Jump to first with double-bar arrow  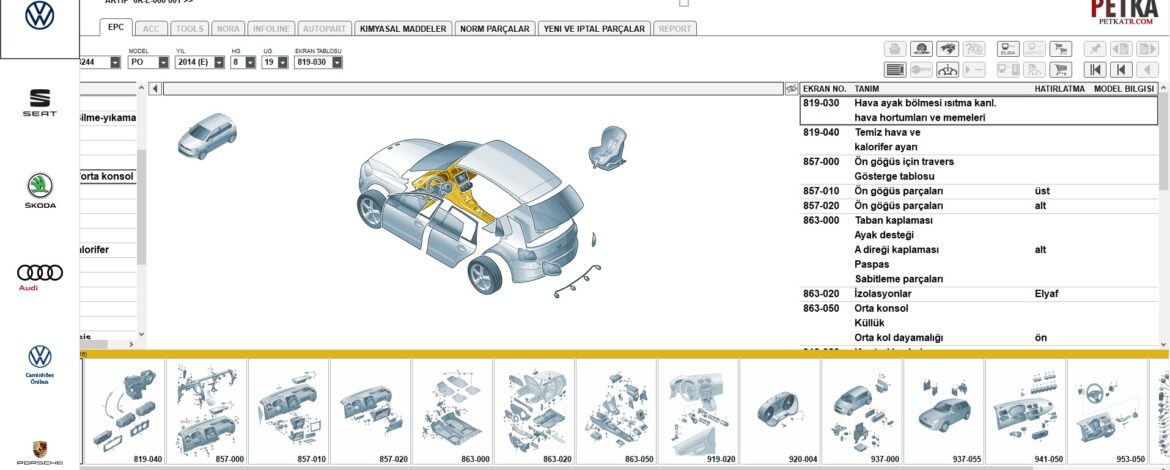coord(1095,70)
